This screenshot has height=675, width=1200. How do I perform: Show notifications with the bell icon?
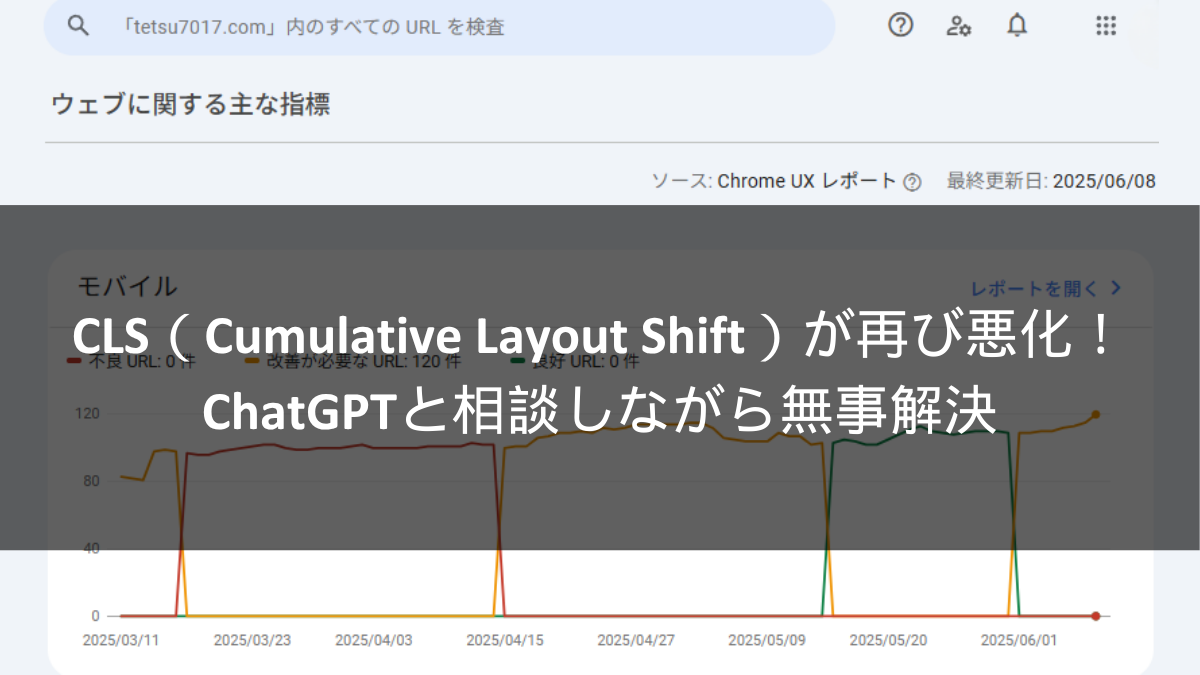click(1017, 26)
